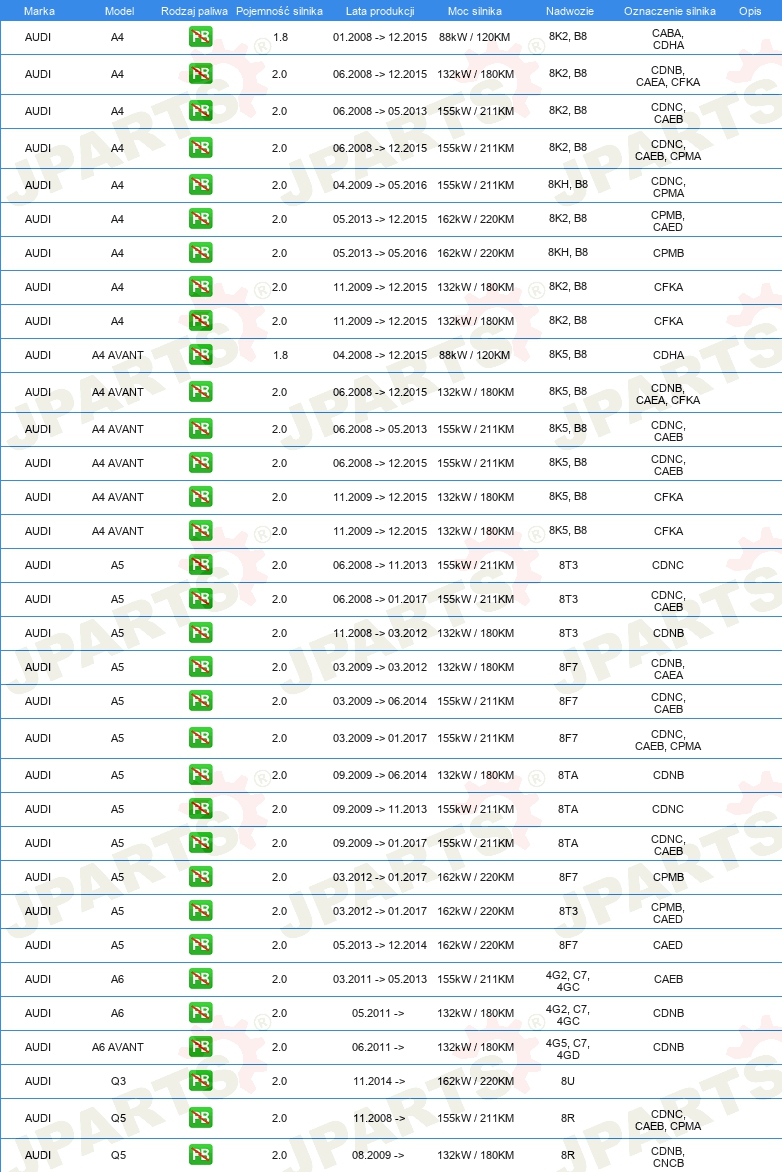Select the date cell 11.2014 ->
Viewport: 782px width, 1172px height.
(x=379, y=1082)
